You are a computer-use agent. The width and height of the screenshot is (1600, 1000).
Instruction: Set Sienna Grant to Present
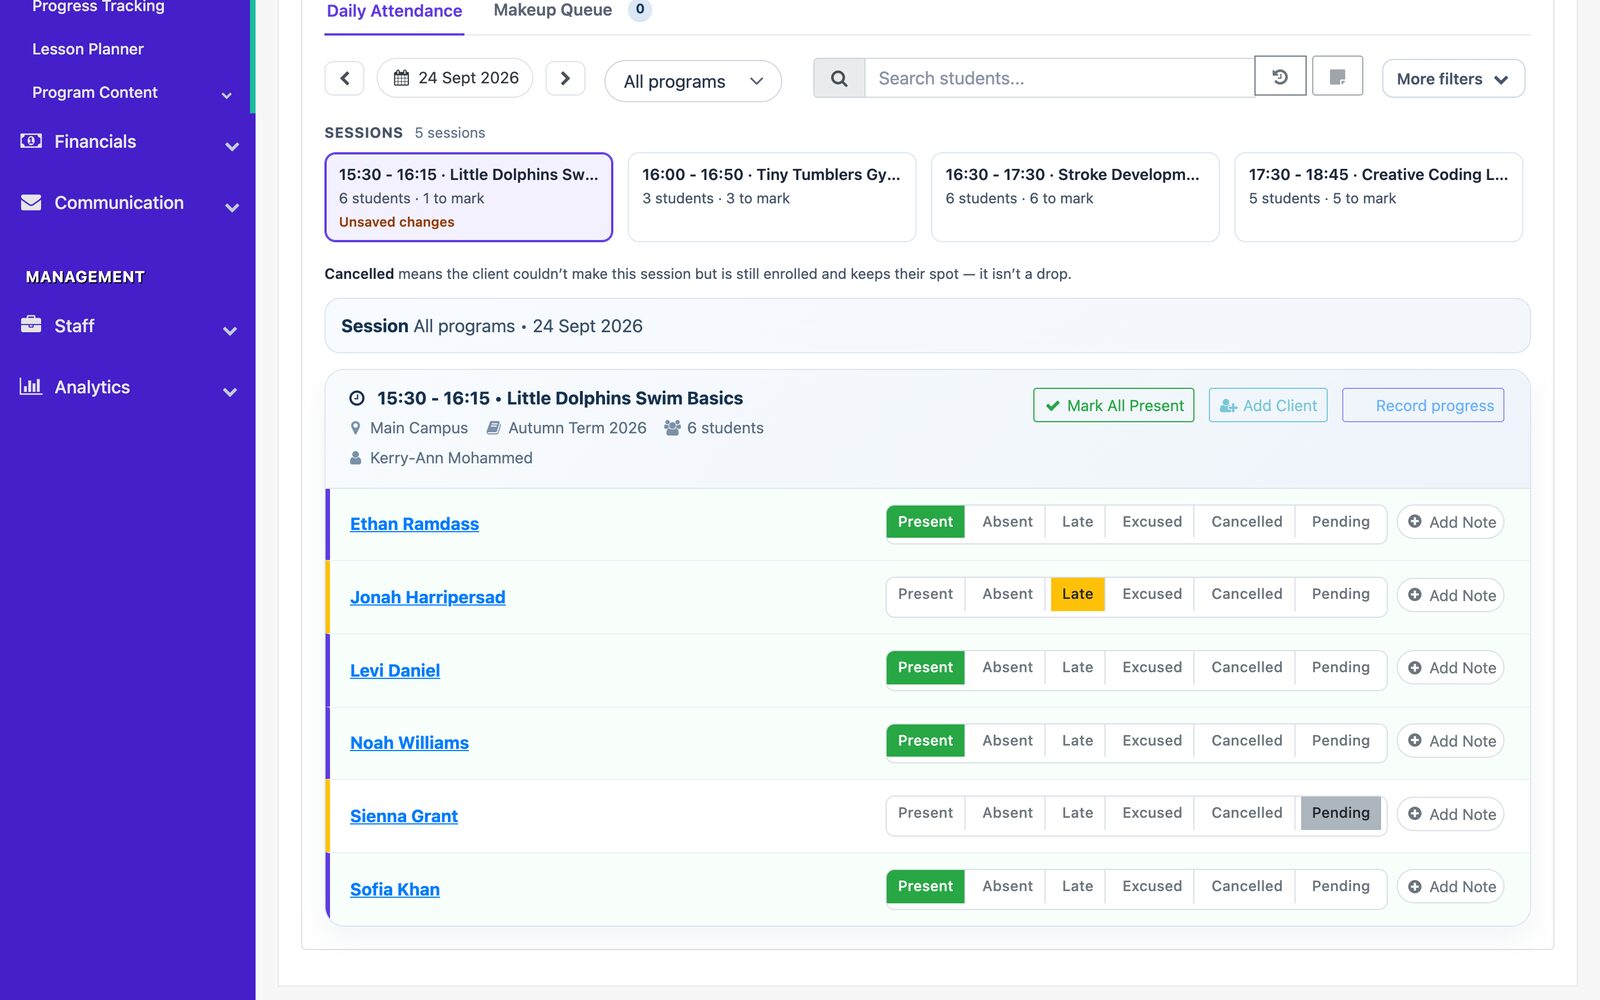pos(925,813)
